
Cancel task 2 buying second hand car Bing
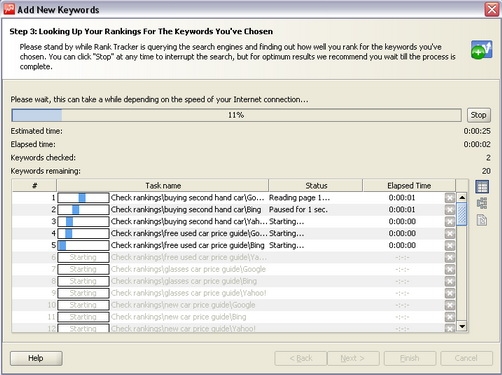click(450, 210)
